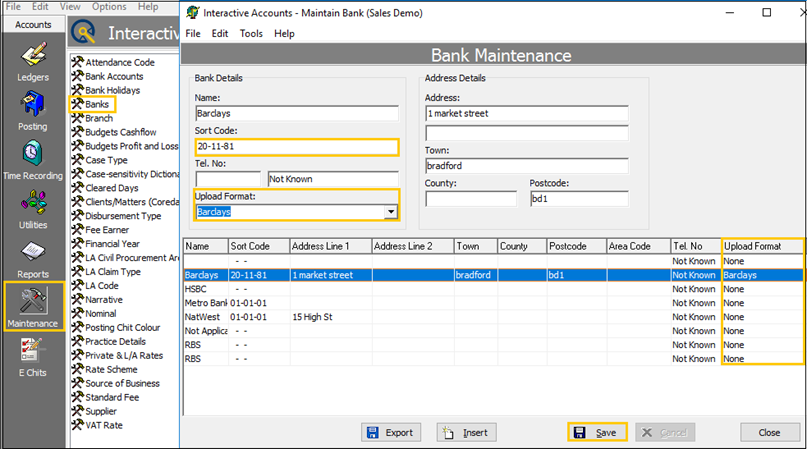Open the E Chits icon
807x449 pixels.
pyautogui.click(x=32, y=350)
